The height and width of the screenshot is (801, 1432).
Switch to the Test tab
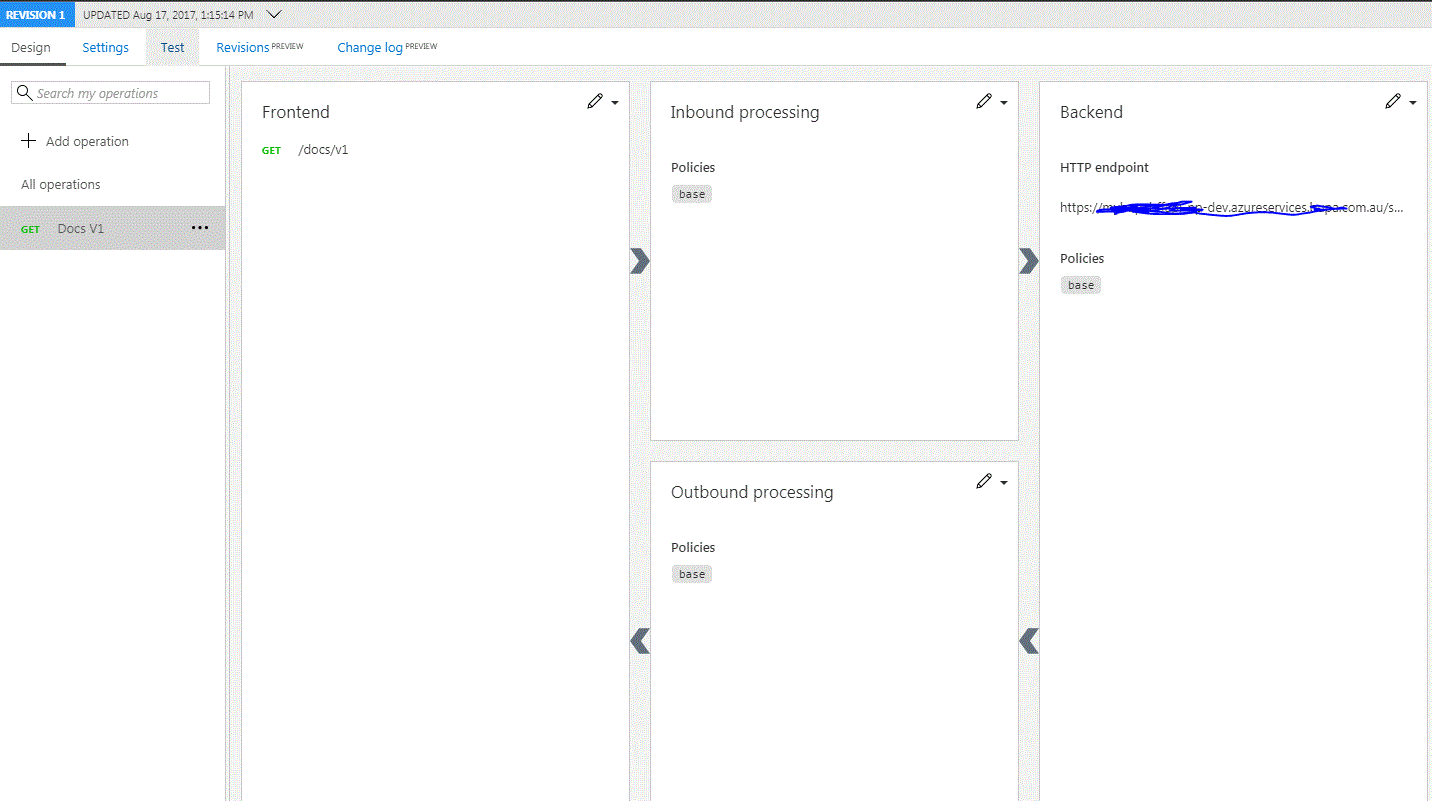pyautogui.click(x=172, y=47)
